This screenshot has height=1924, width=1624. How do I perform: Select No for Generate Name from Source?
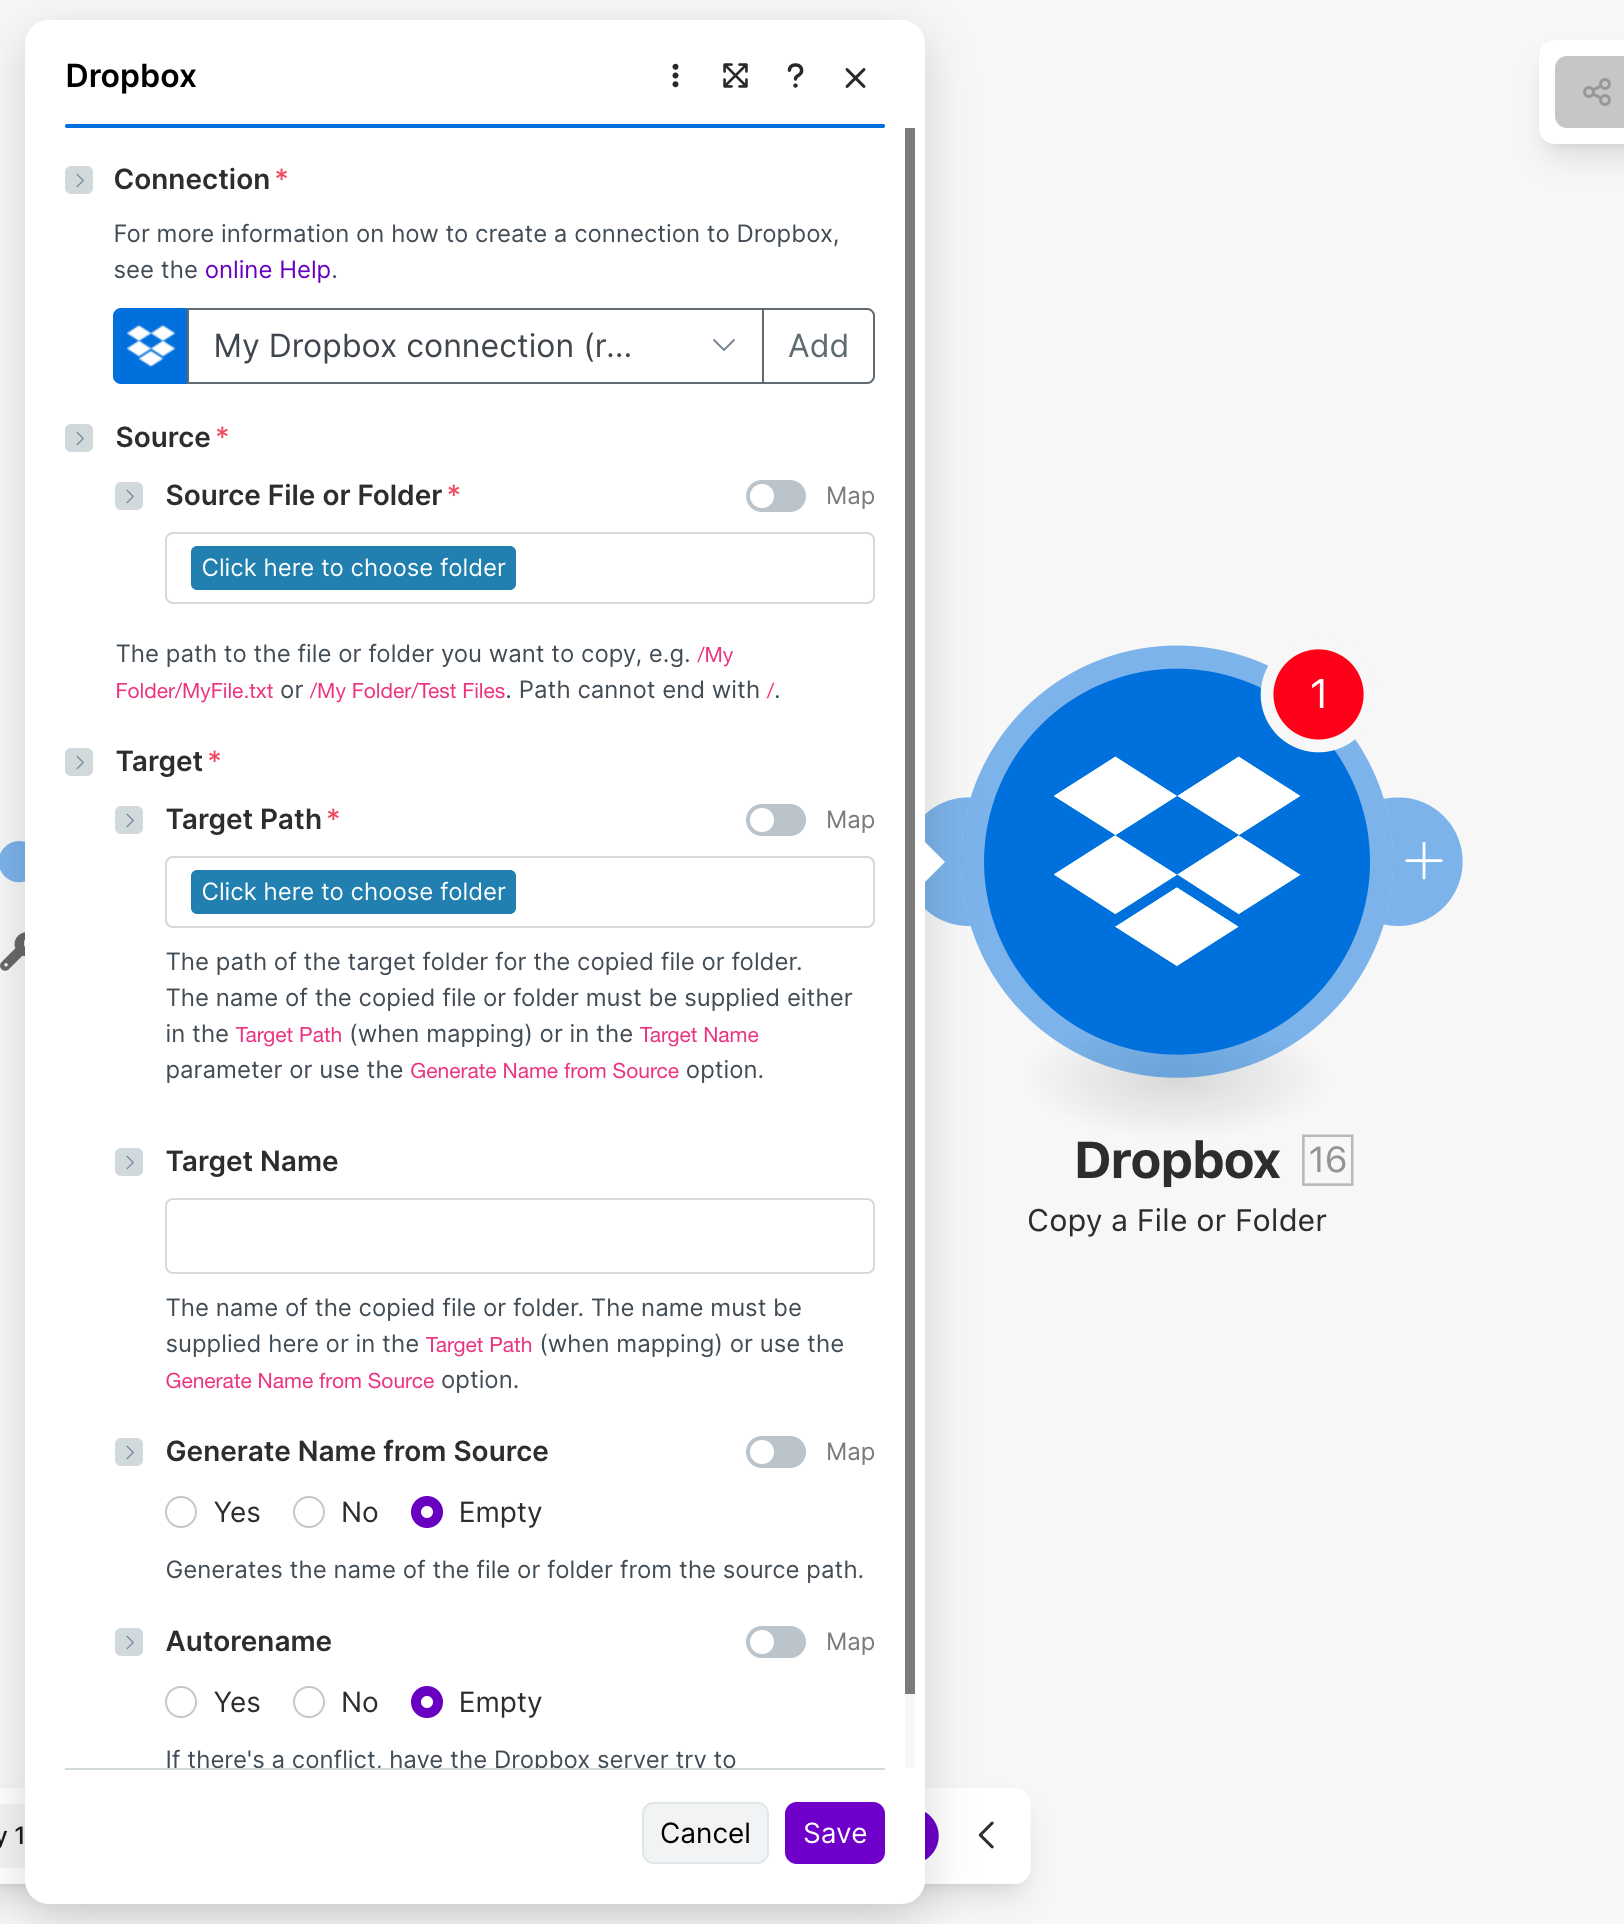click(x=309, y=1512)
